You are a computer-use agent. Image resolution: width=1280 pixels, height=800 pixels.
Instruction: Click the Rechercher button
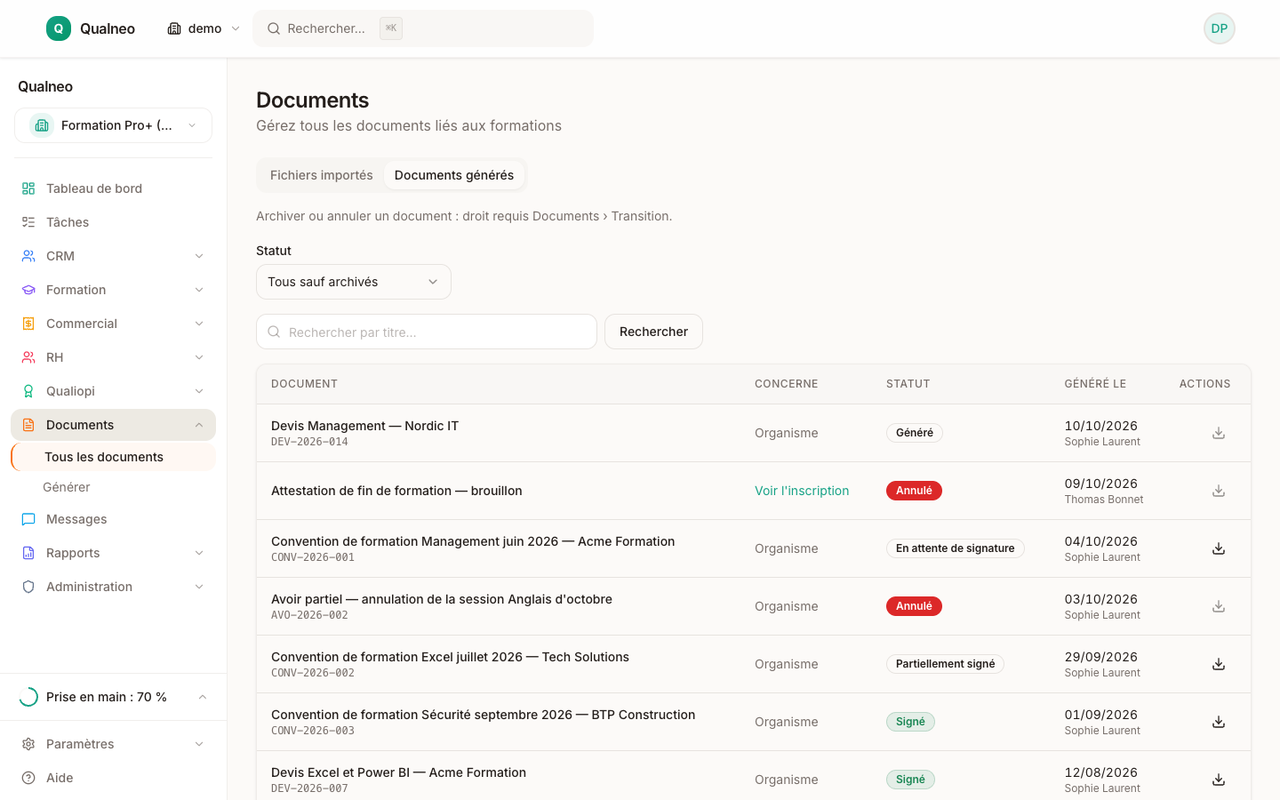(653, 332)
